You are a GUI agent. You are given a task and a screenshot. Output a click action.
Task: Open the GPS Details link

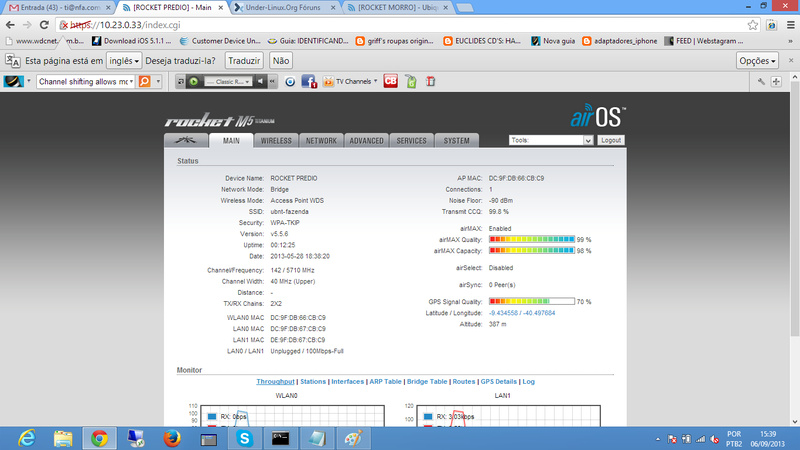coord(498,382)
